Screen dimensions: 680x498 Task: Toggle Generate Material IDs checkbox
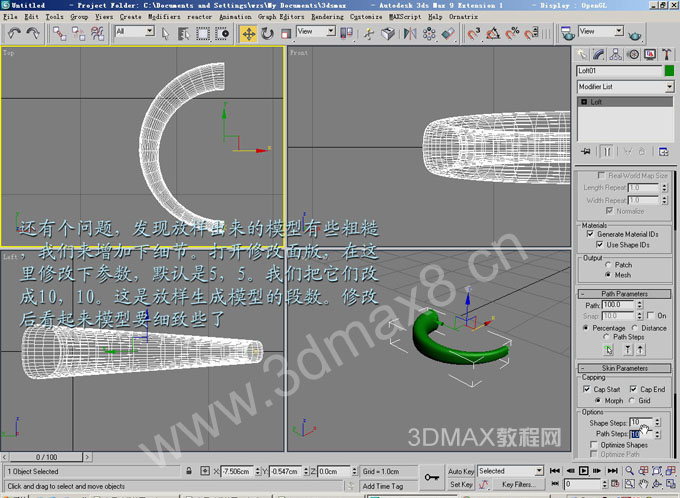tap(590, 234)
